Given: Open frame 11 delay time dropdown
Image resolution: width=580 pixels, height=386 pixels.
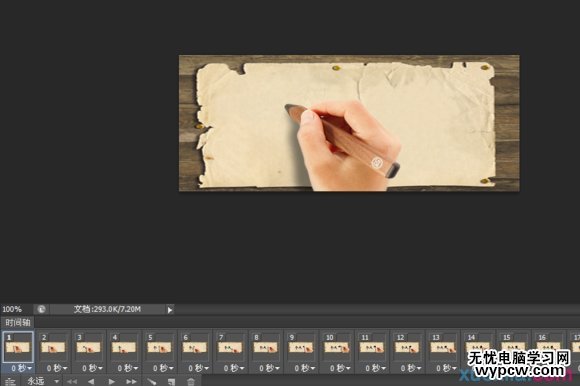Looking at the screenshot, I should coord(376,368).
